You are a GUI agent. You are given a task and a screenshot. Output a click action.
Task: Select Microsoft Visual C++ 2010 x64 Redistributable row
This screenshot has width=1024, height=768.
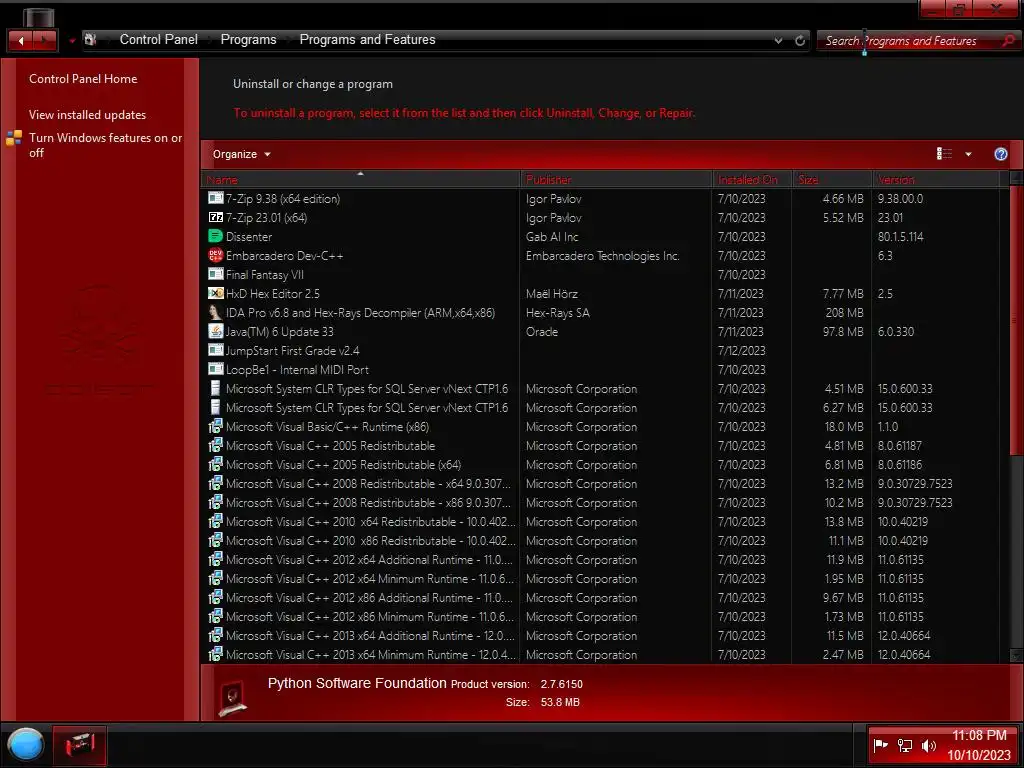tap(605, 521)
